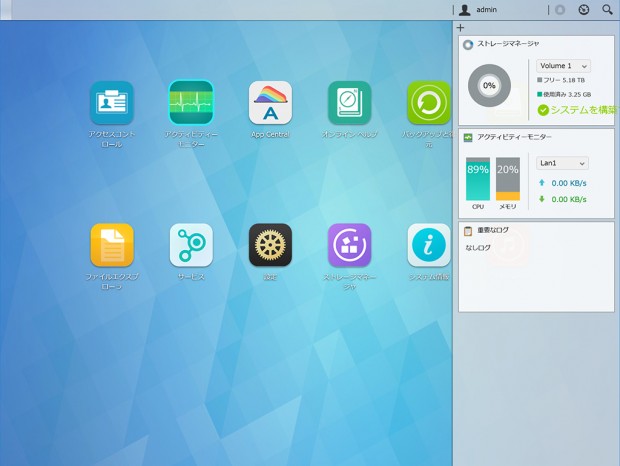Add a widget with plus icon
The width and height of the screenshot is (620, 466).
[460, 28]
